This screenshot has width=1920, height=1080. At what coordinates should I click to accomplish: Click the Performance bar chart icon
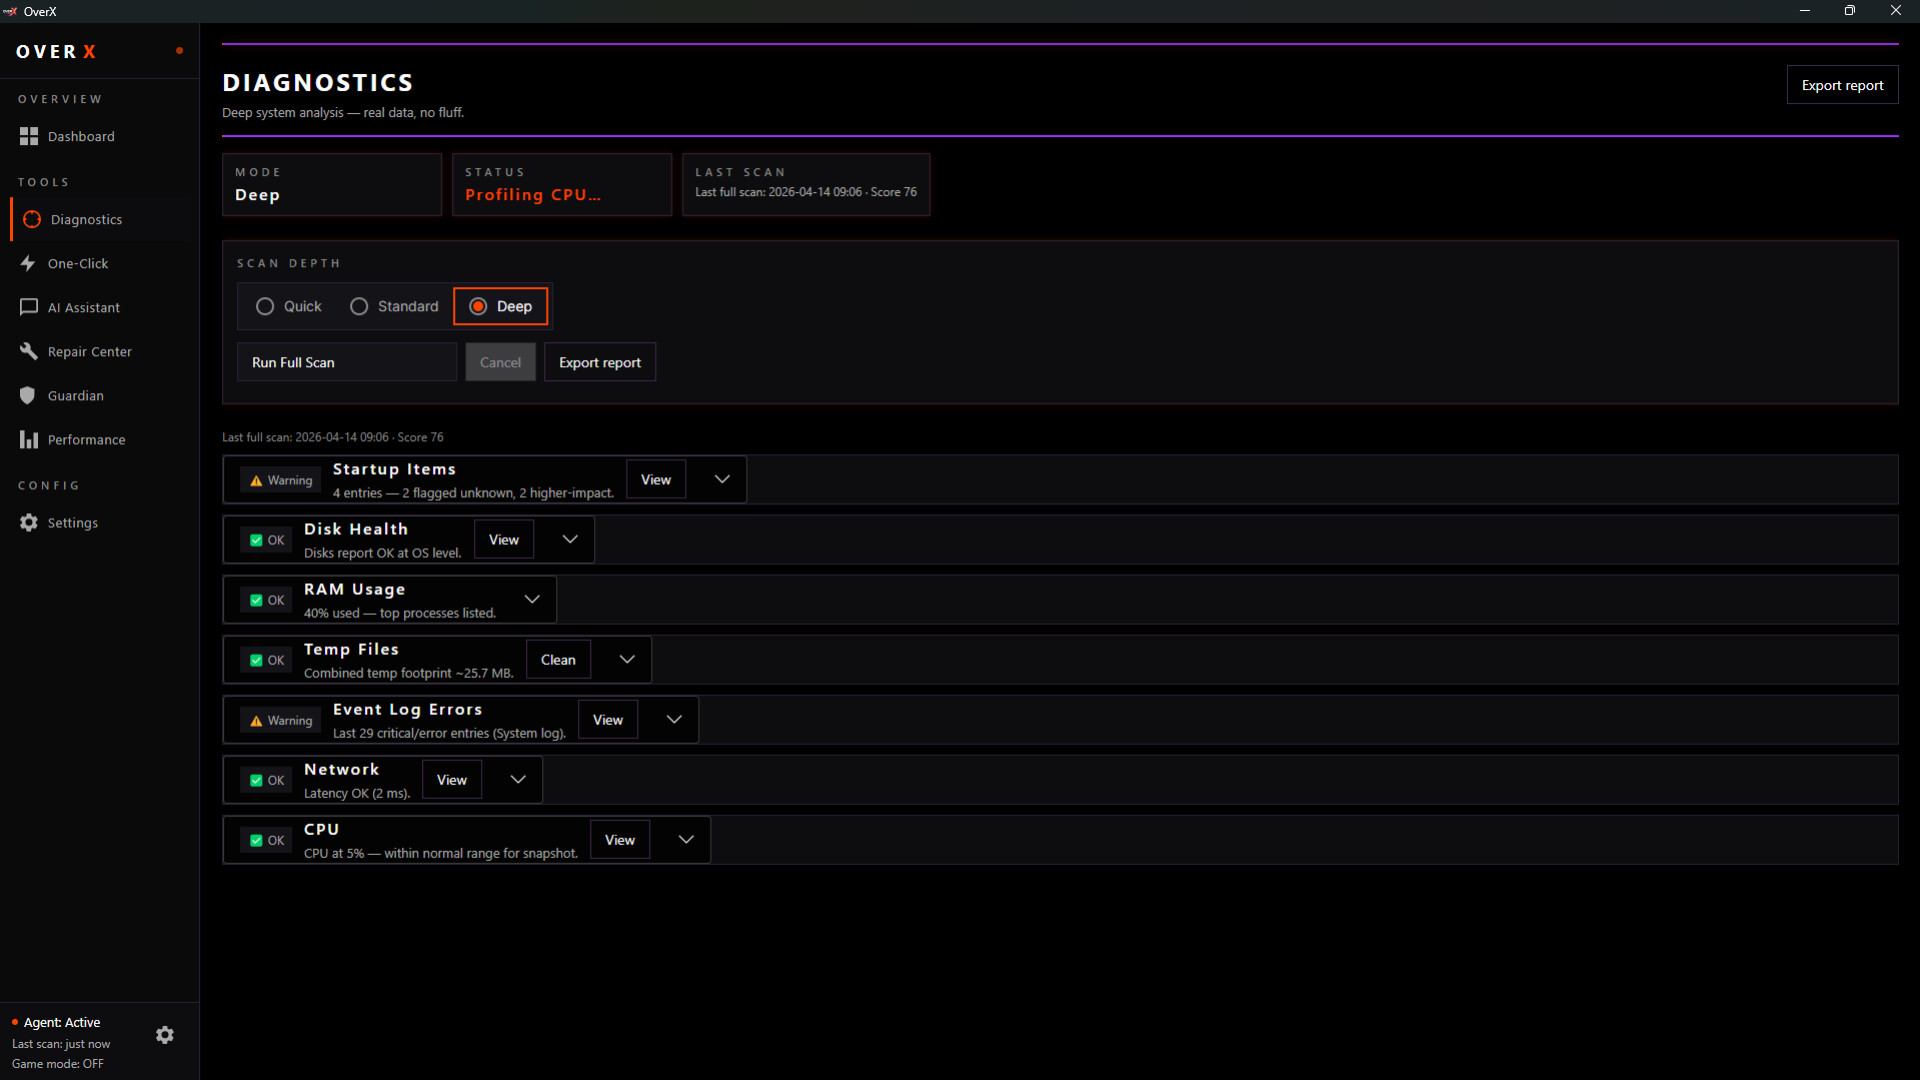click(28, 439)
